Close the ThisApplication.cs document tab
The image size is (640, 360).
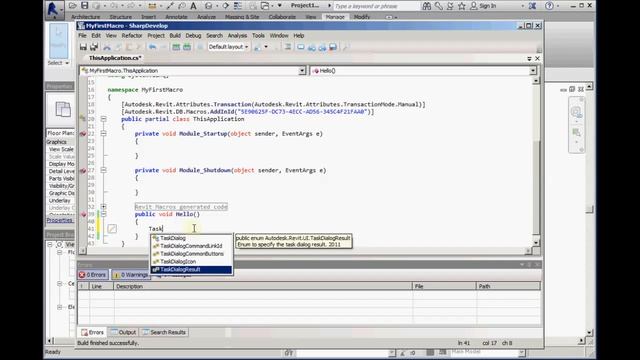click(x=537, y=58)
